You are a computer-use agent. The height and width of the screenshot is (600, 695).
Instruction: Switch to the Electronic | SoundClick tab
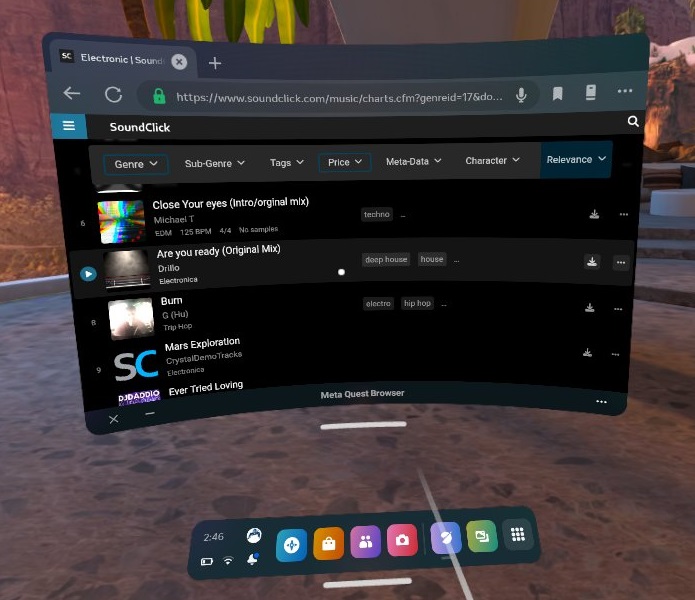click(x=121, y=59)
